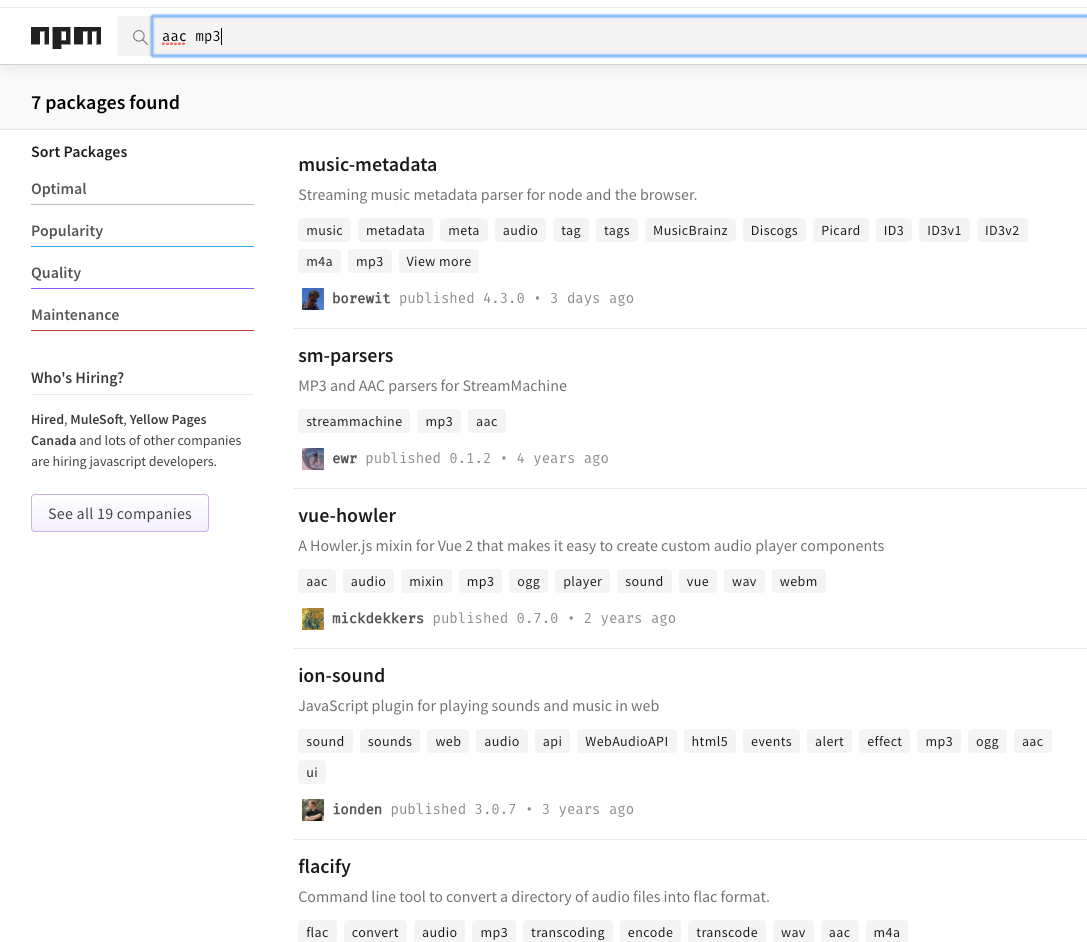Open the Yellow Pages Canada link
Viewport: 1087px width, 942px height.
[x=119, y=430]
